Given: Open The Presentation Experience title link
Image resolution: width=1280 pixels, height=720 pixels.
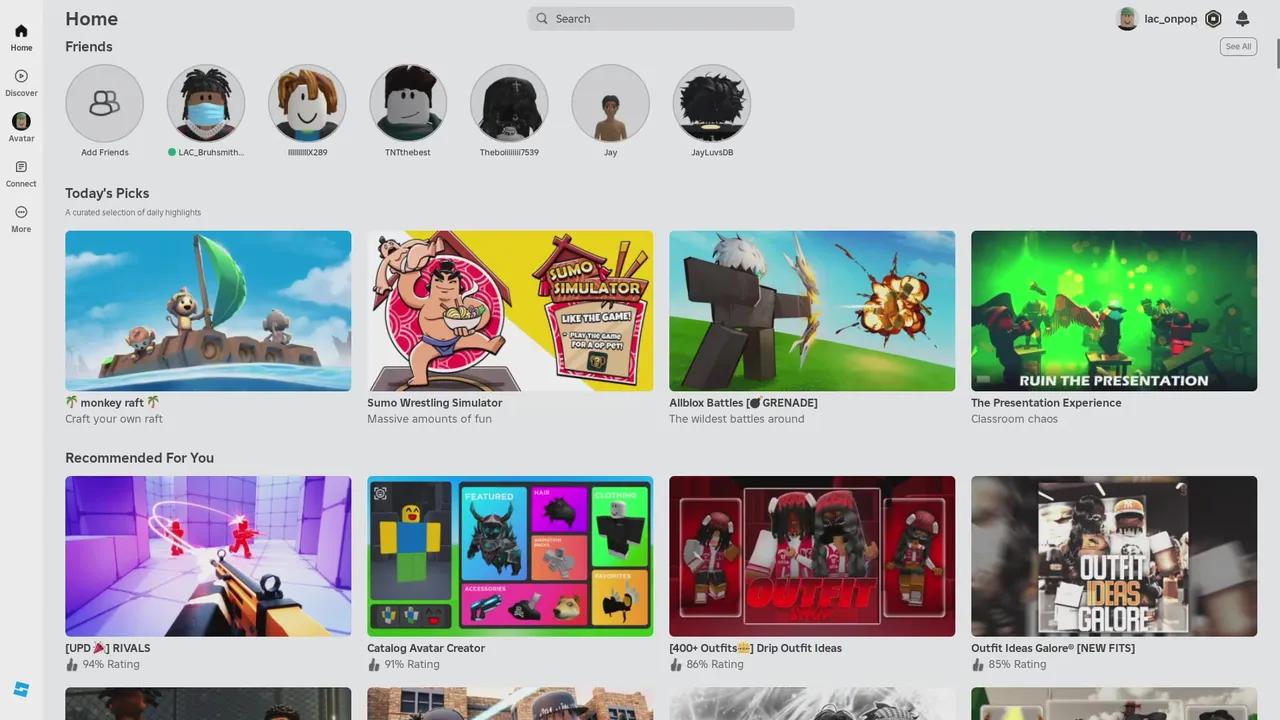Looking at the screenshot, I should 1046,403.
